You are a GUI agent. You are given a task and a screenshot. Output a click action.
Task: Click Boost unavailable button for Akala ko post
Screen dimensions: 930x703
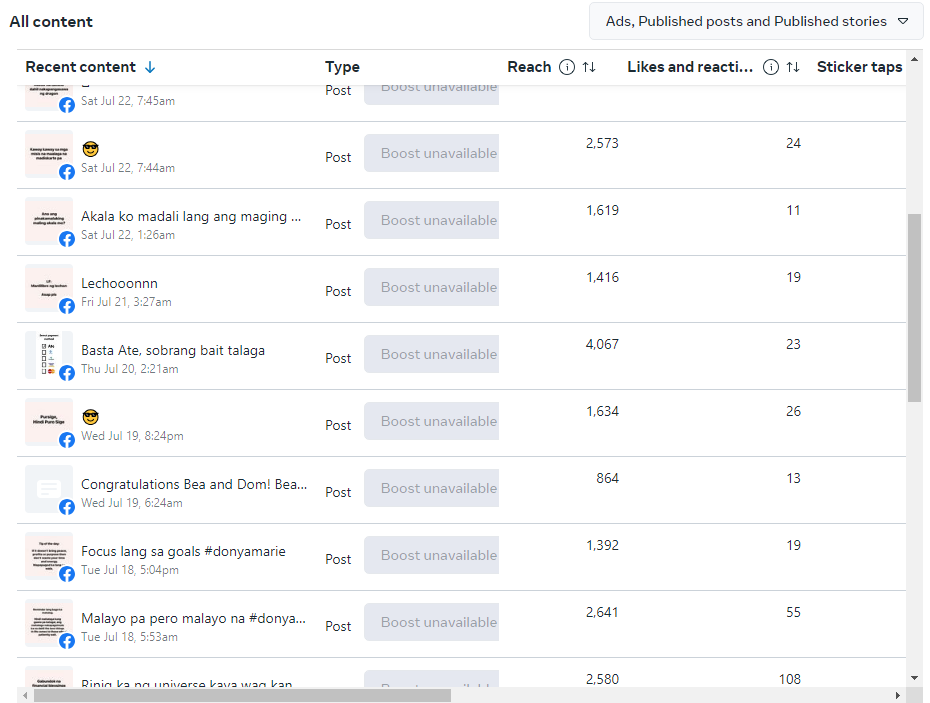click(x=431, y=220)
